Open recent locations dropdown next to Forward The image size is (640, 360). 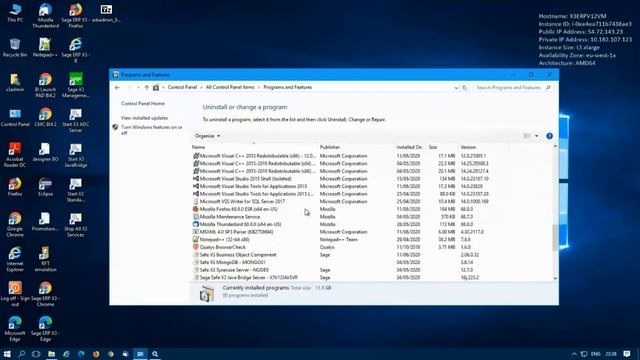pos(138,87)
